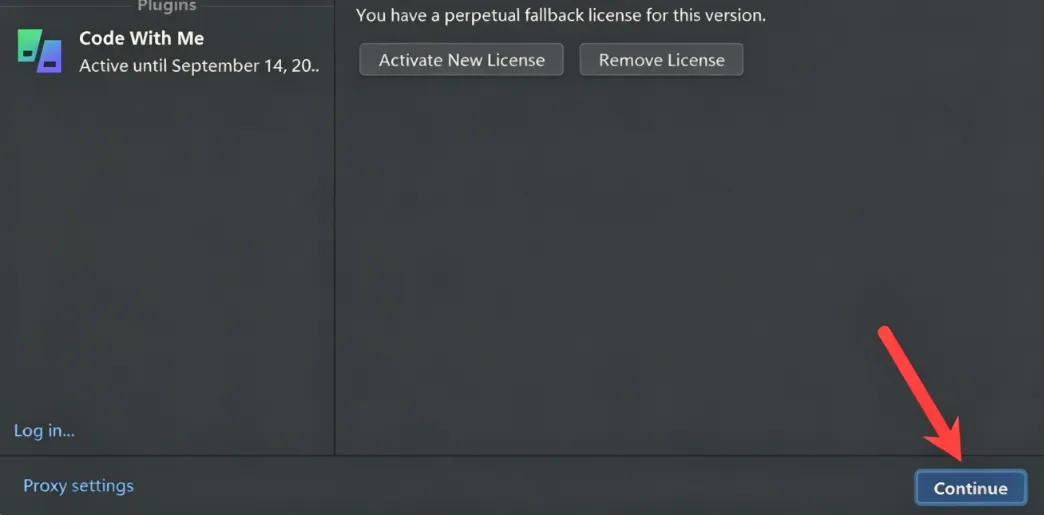Click the Activate New License button

click(x=461, y=60)
